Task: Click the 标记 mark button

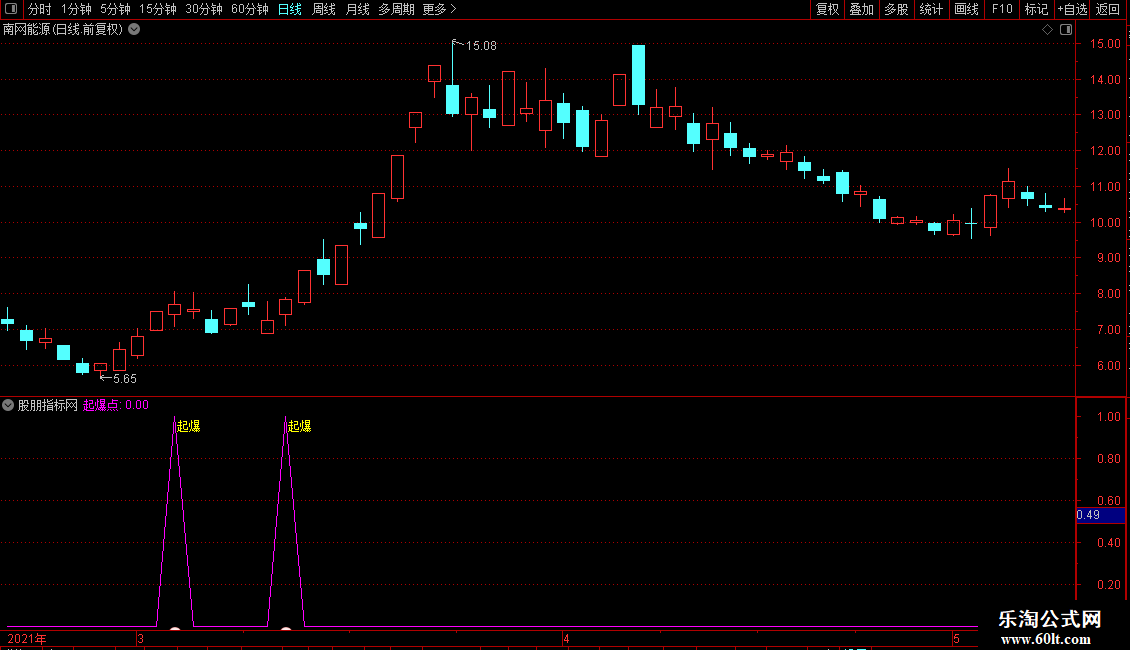Action: [x=1036, y=9]
